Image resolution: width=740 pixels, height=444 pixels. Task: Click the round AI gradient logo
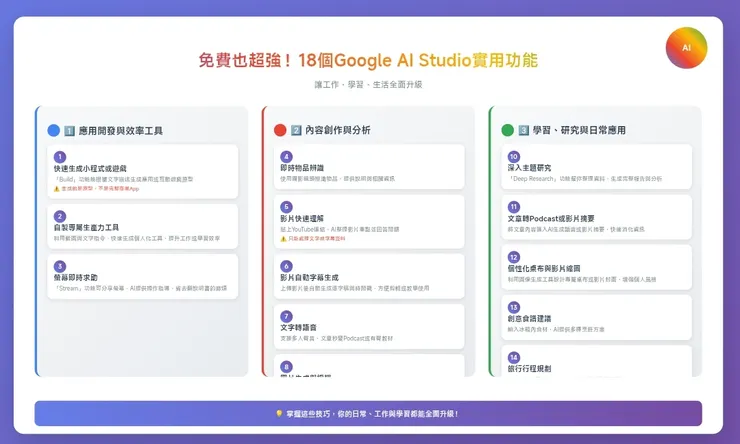(x=686, y=48)
